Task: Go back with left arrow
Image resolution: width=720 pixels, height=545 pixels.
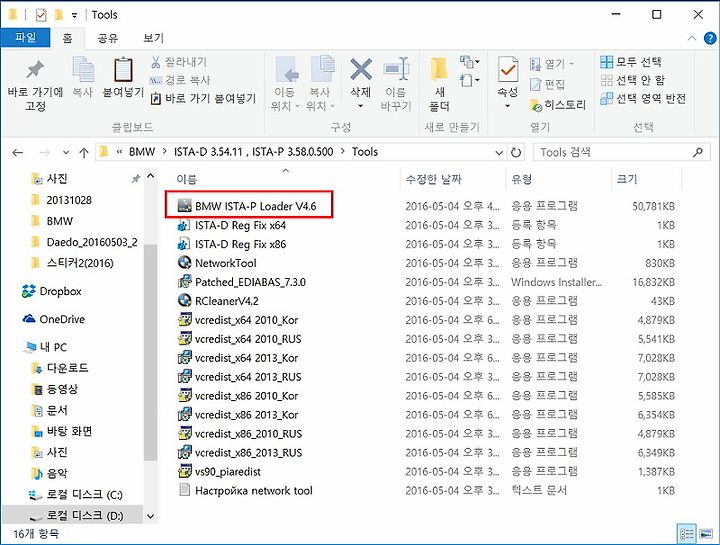Action: pyautogui.click(x=17, y=152)
